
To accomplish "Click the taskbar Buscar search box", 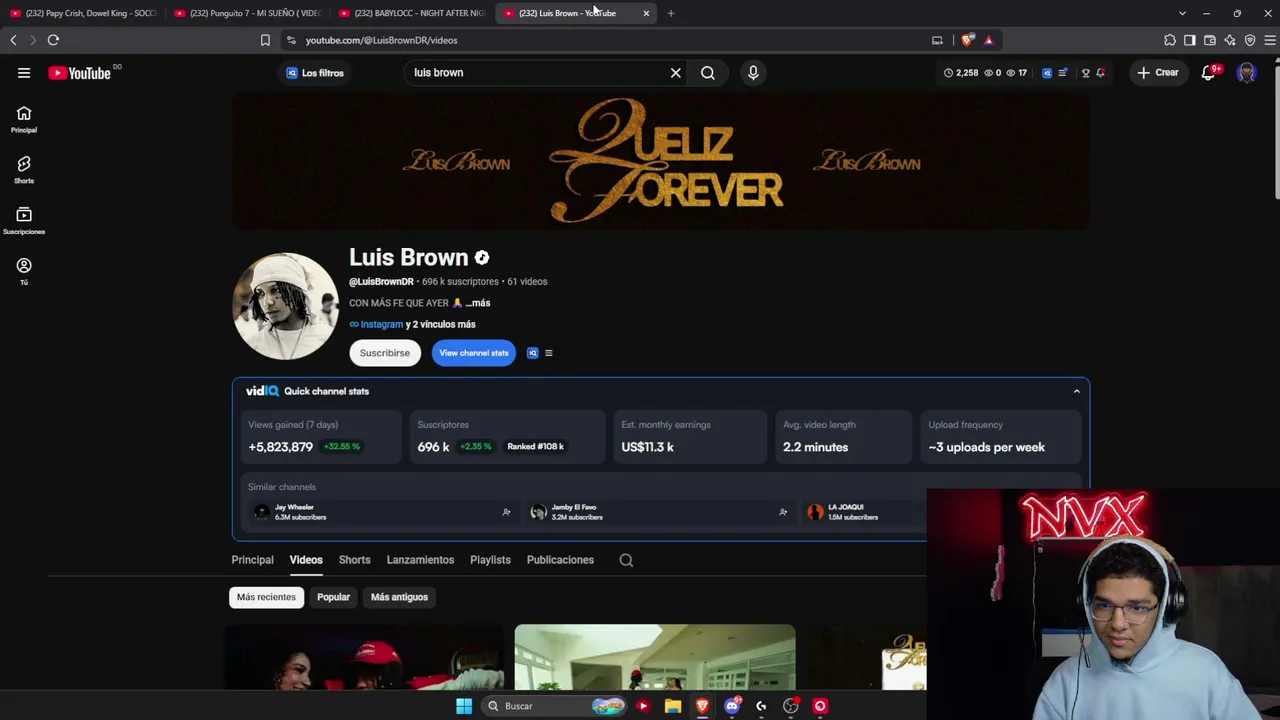I will 553,706.
